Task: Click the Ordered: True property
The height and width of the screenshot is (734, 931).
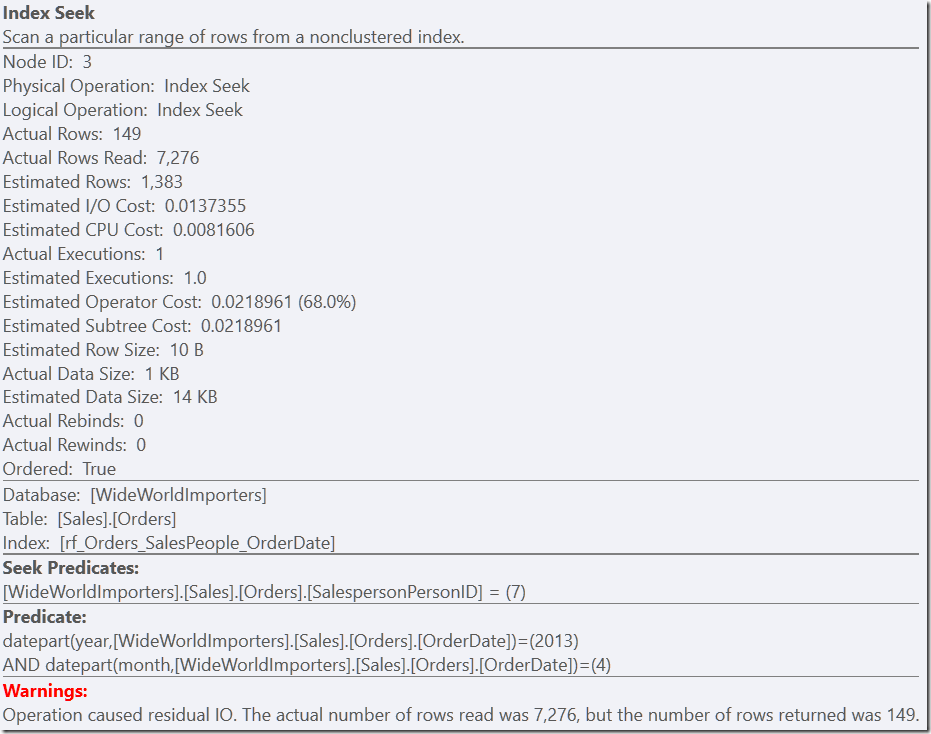Action: click(x=59, y=469)
